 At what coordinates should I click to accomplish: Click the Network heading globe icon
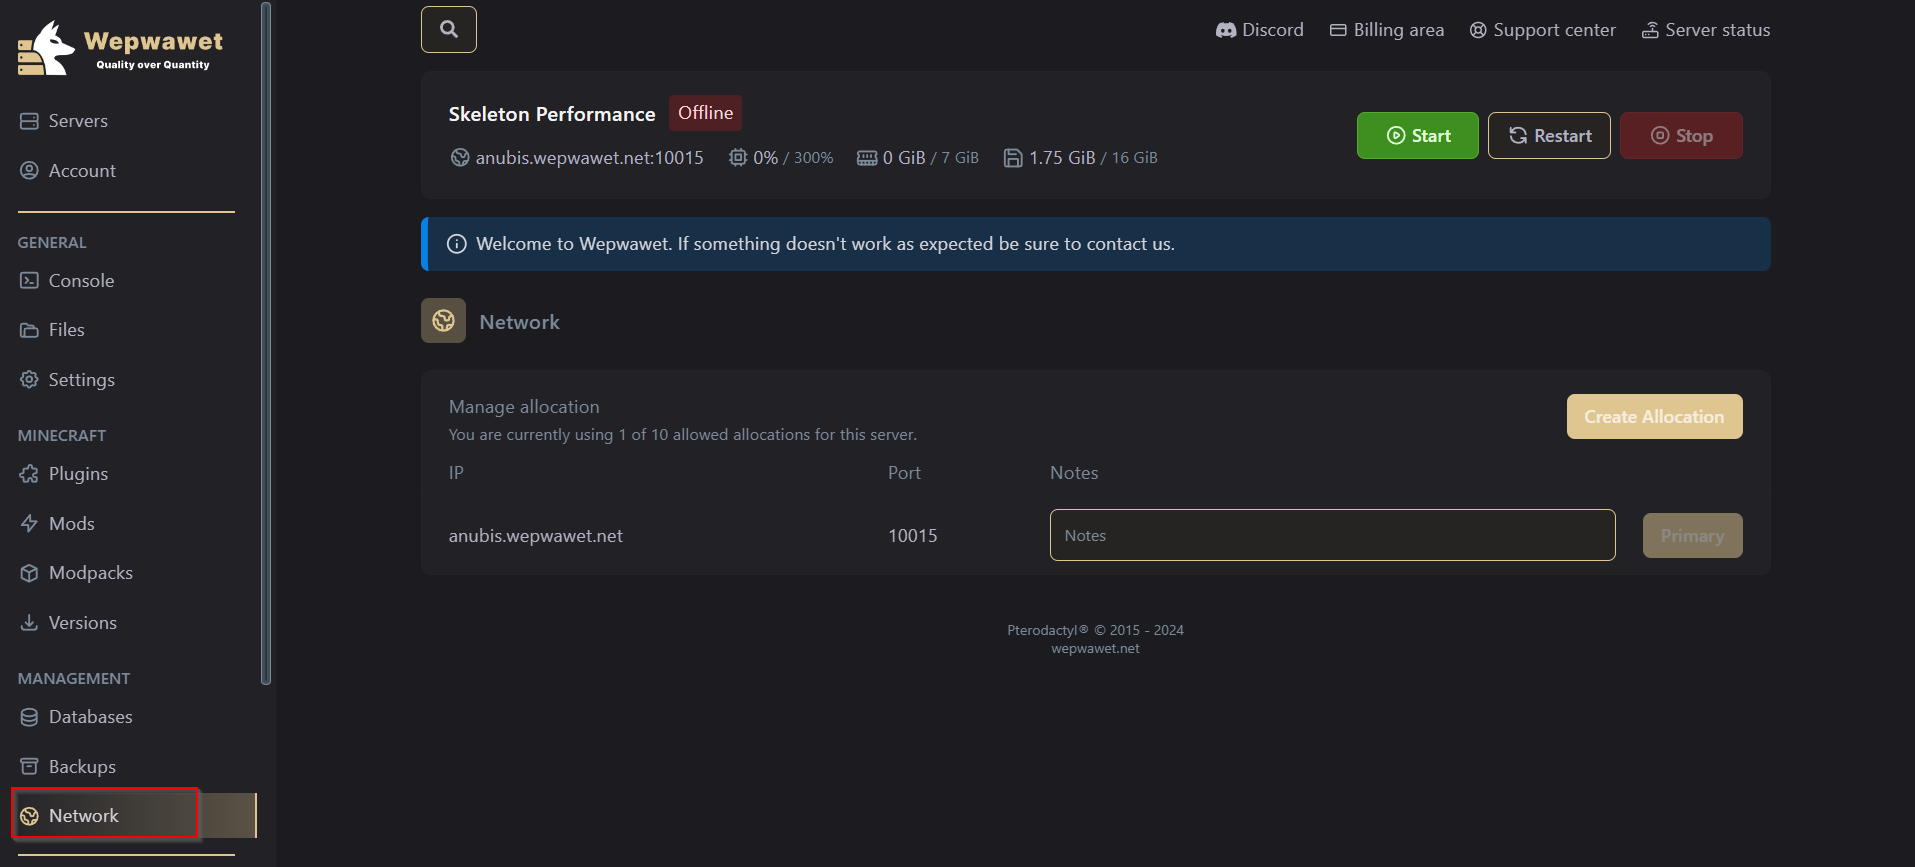click(443, 321)
